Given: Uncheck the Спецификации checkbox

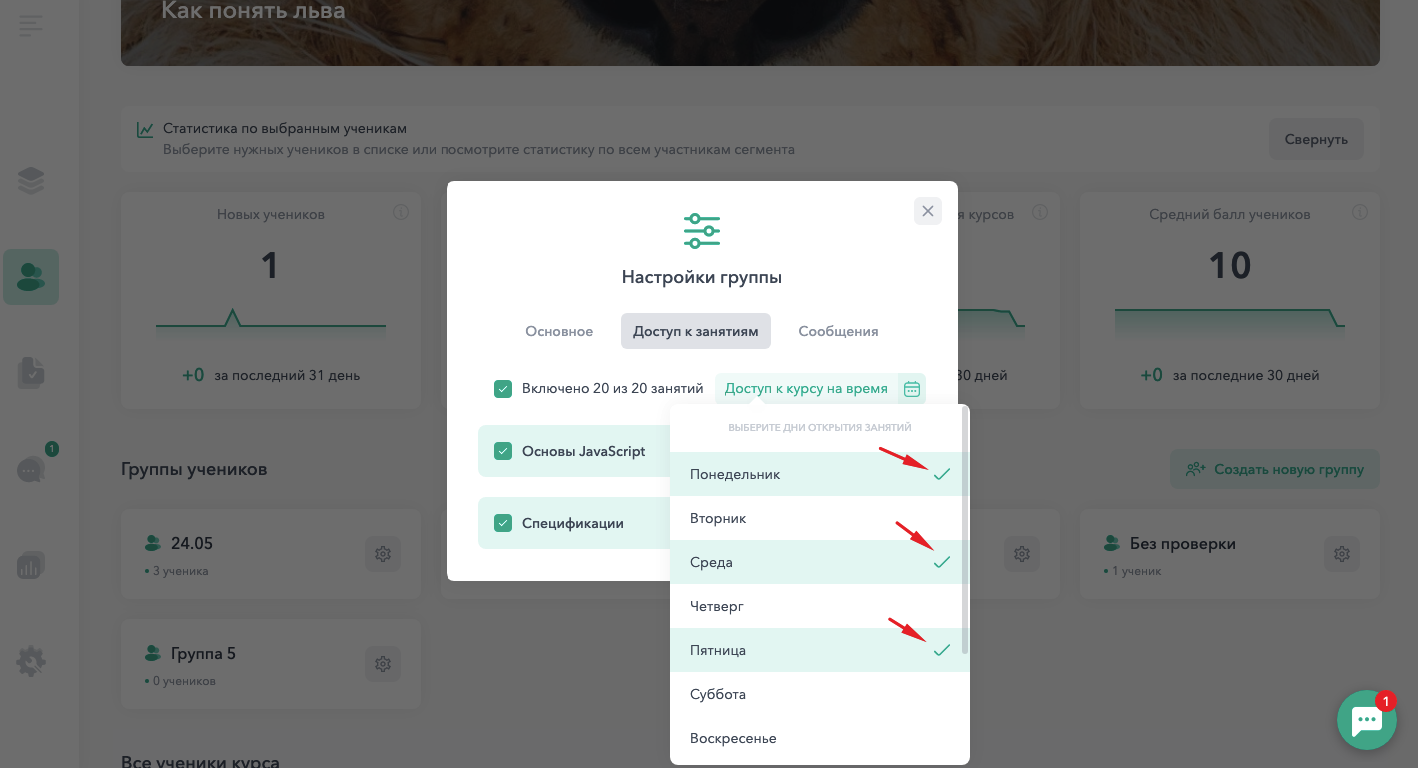Looking at the screenshot, I should click(x=503, y=523).
